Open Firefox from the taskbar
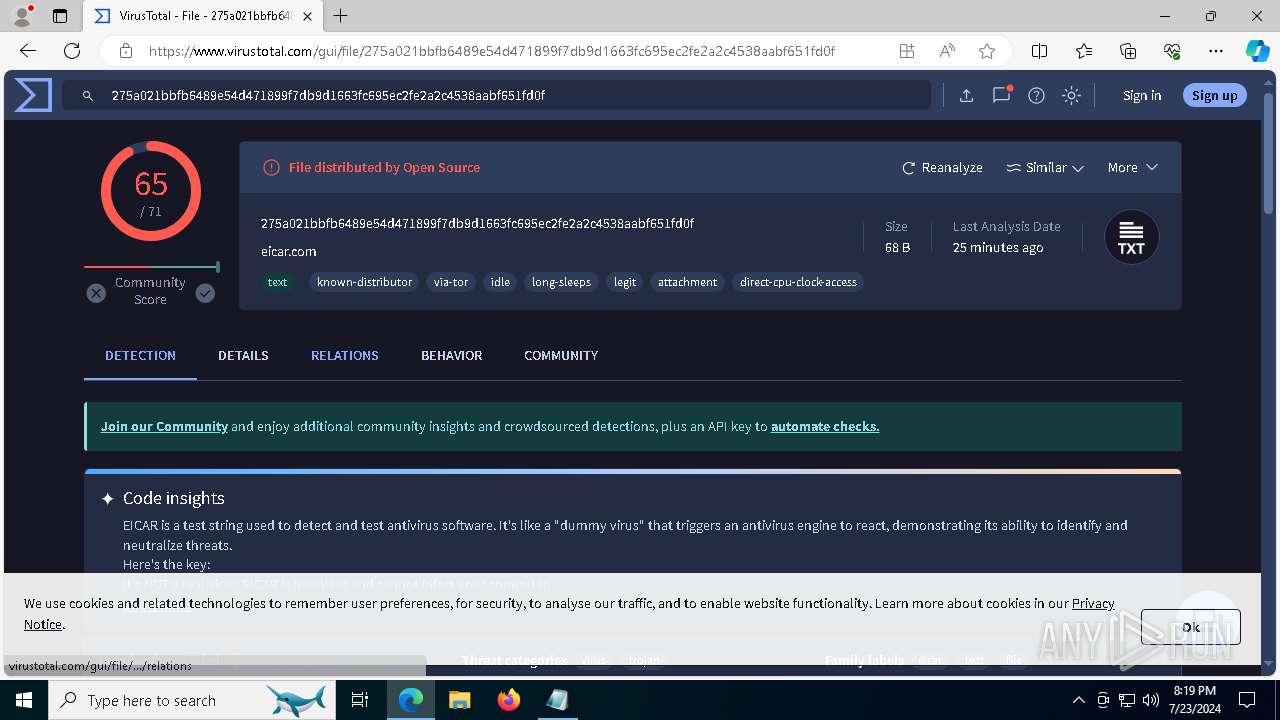Image resolution: width=1280 pixels, height=720 pixels. click(508, 700)
